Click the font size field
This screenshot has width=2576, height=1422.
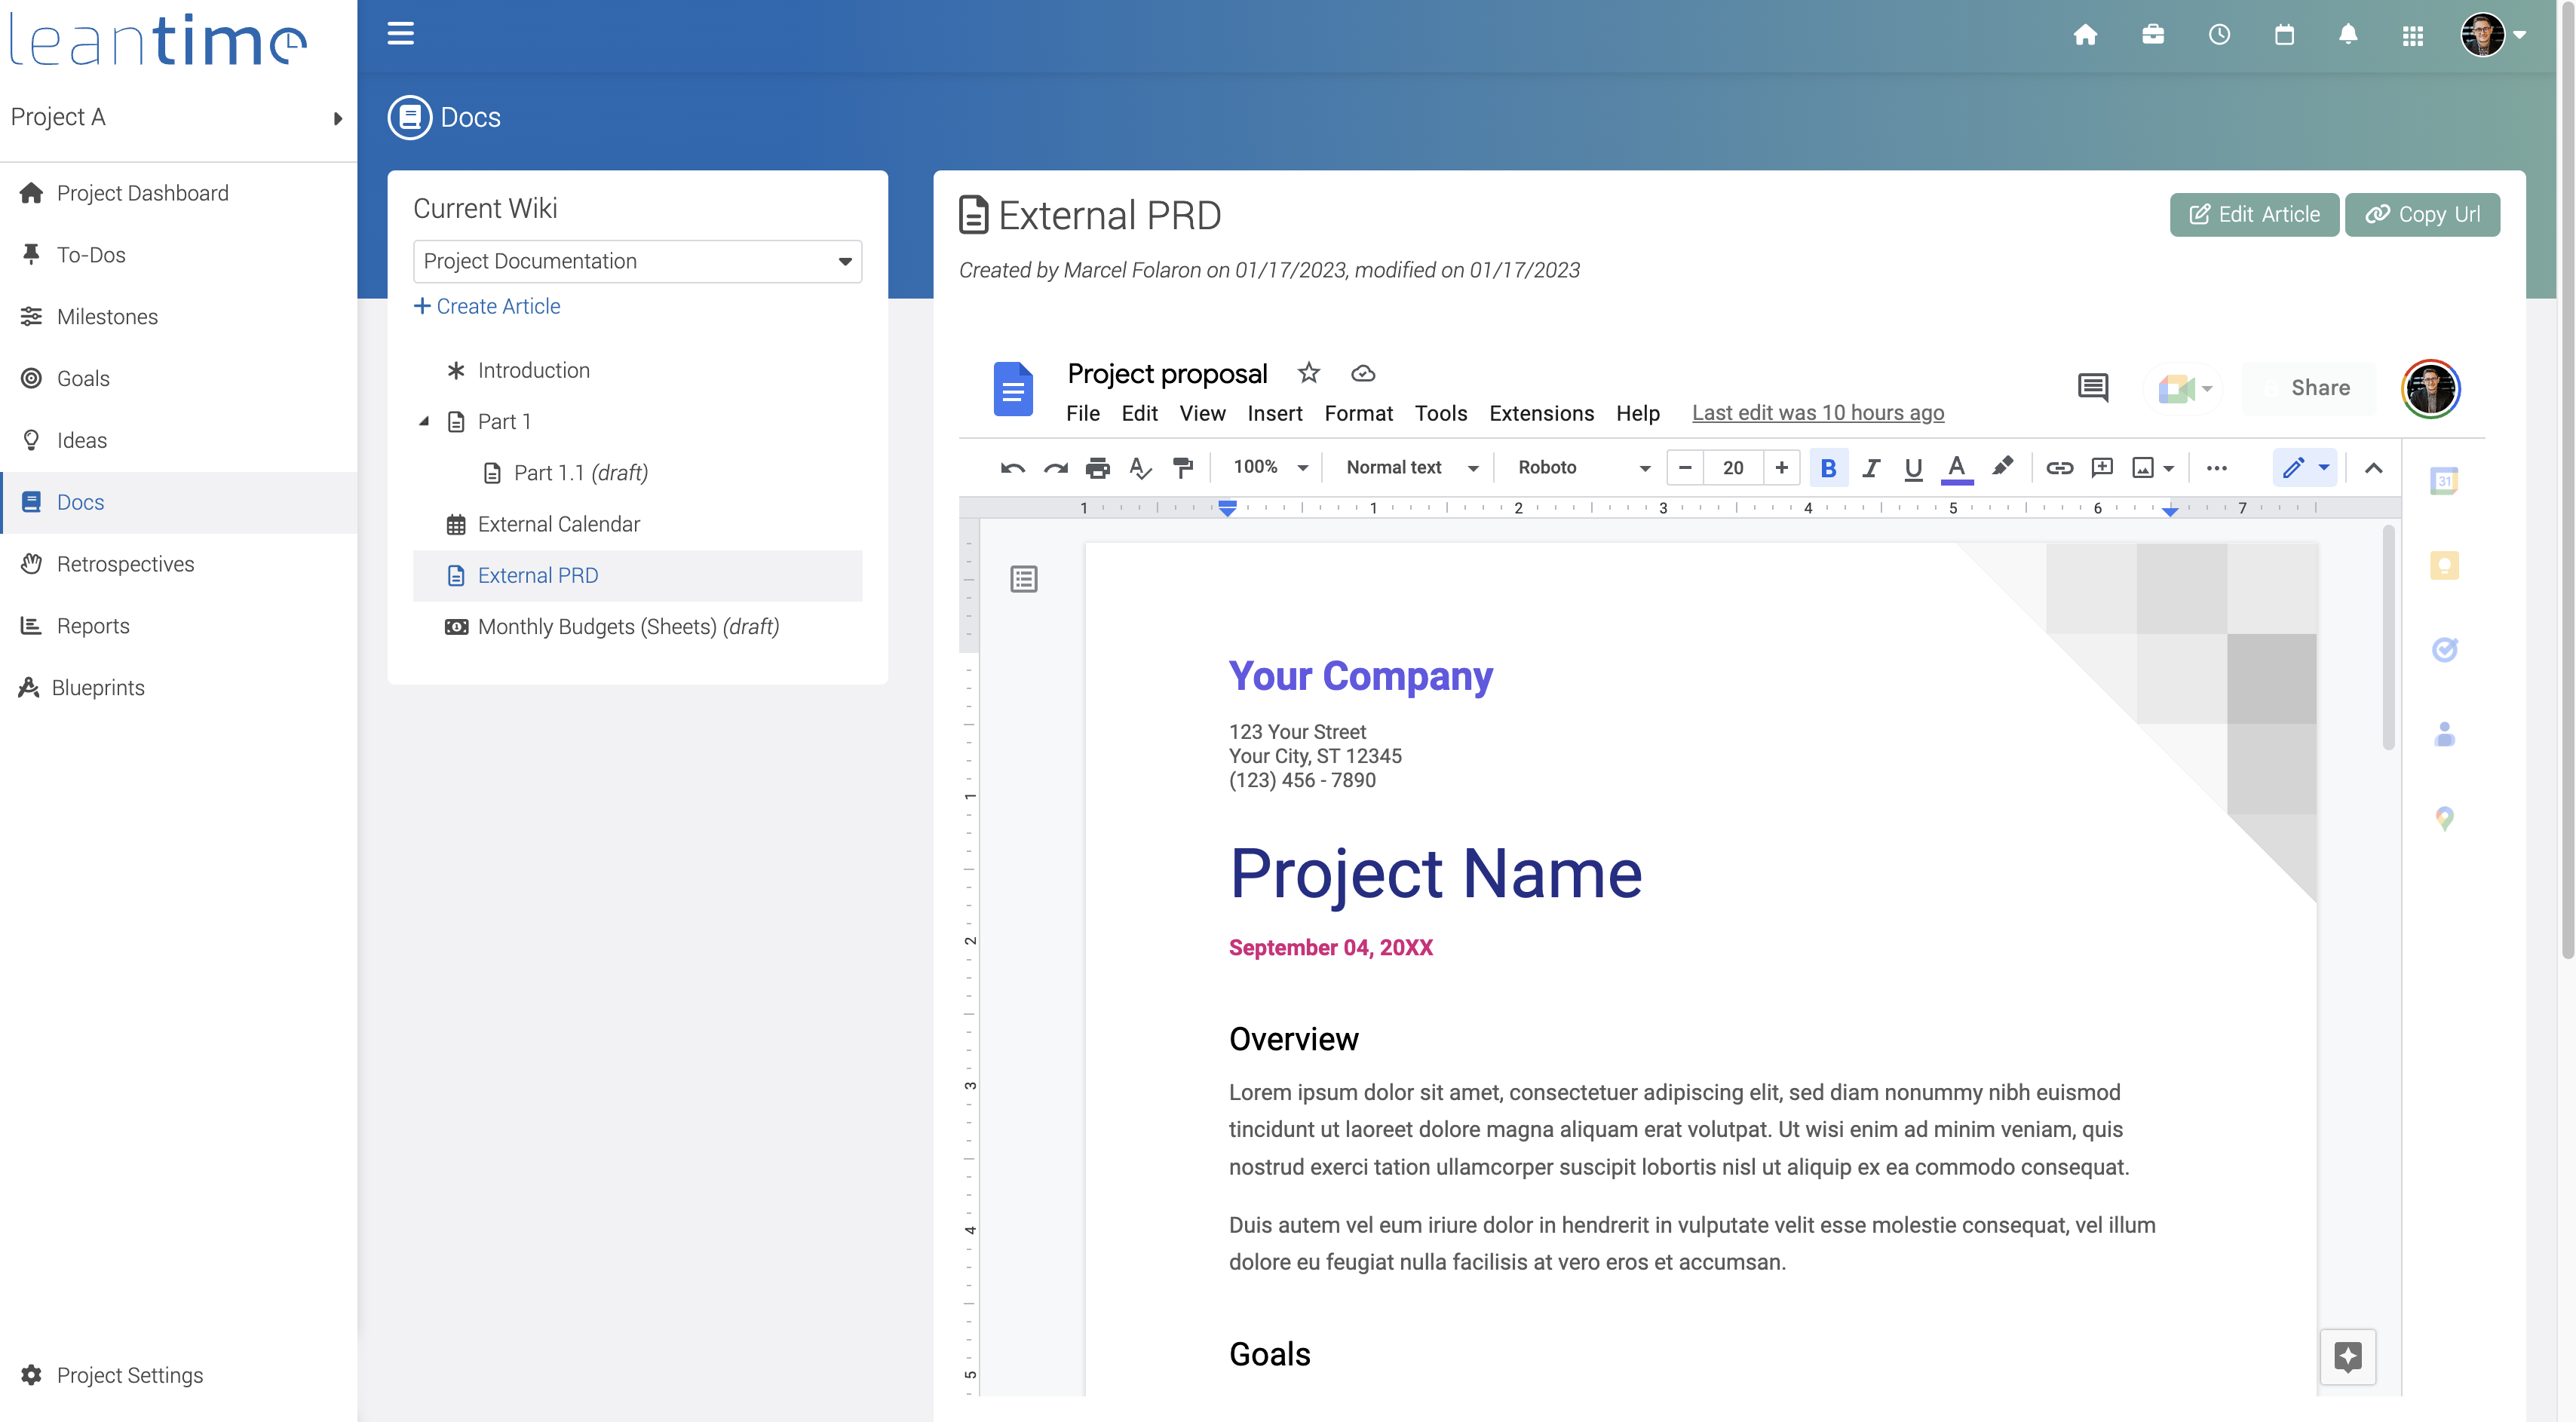tap(1733, 468)
